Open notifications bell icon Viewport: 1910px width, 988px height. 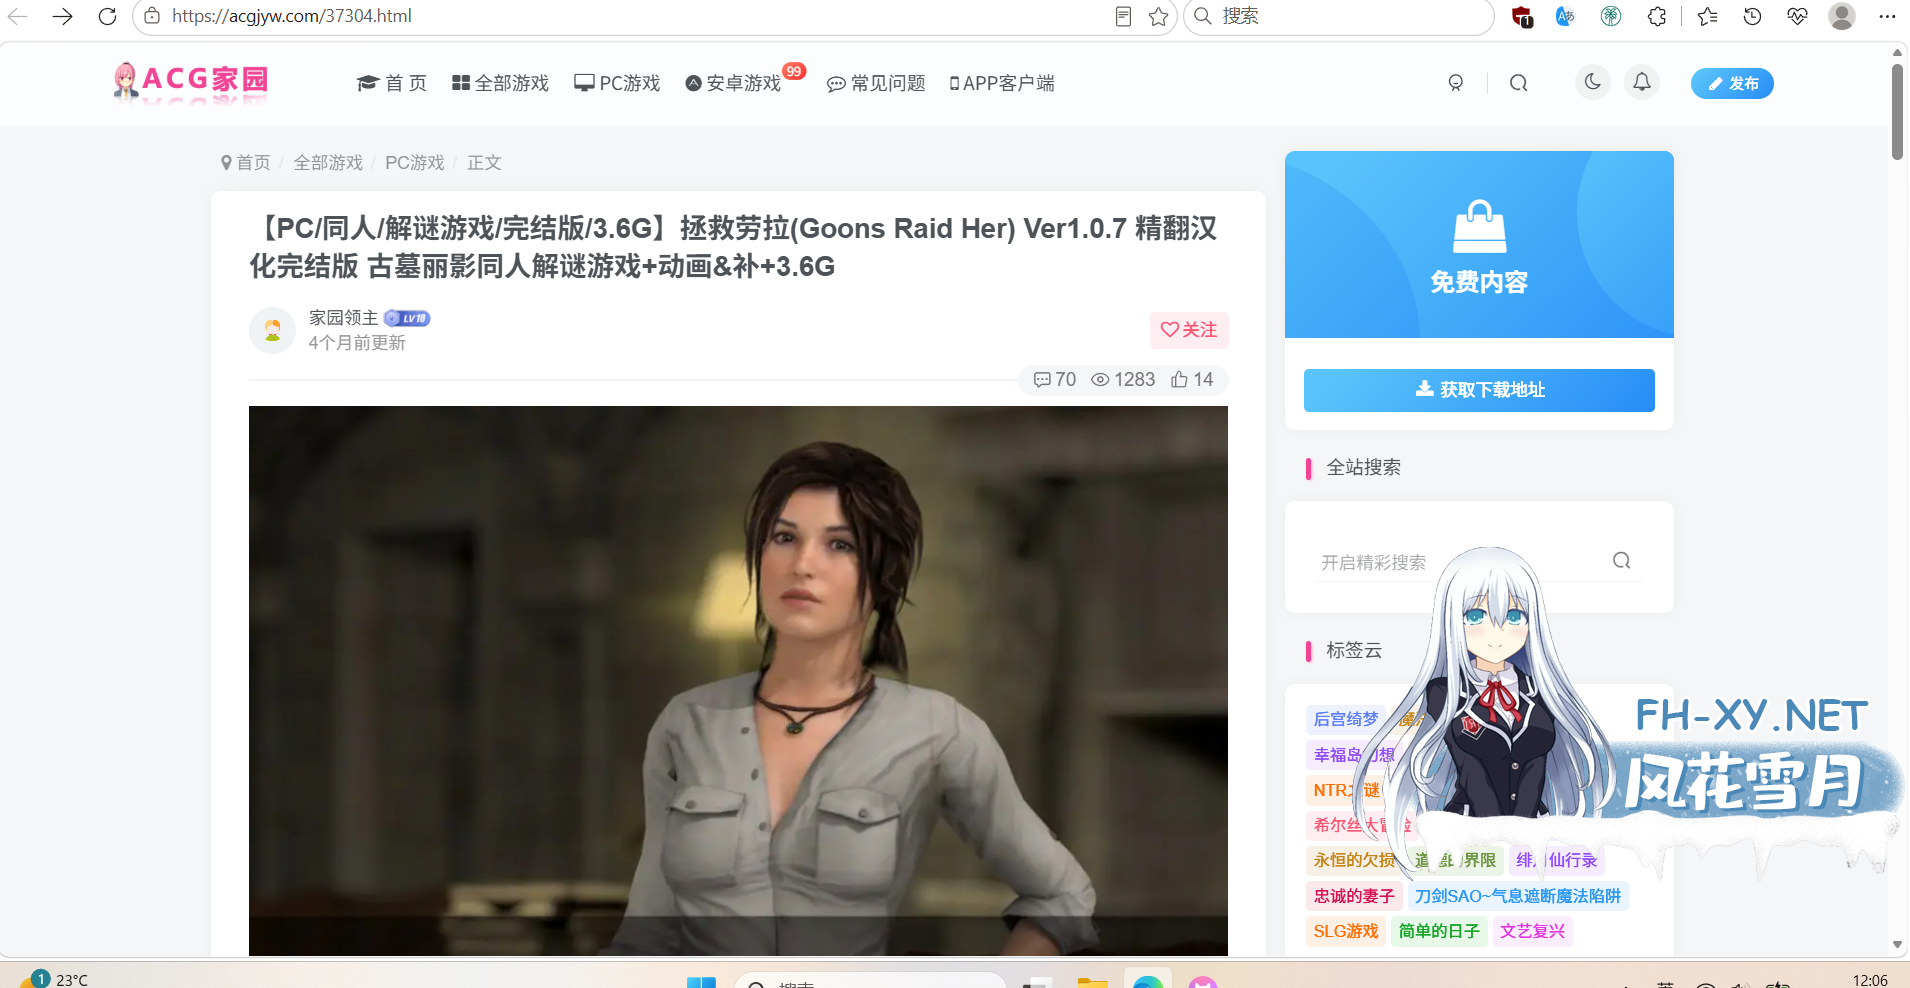point(1642,82)
